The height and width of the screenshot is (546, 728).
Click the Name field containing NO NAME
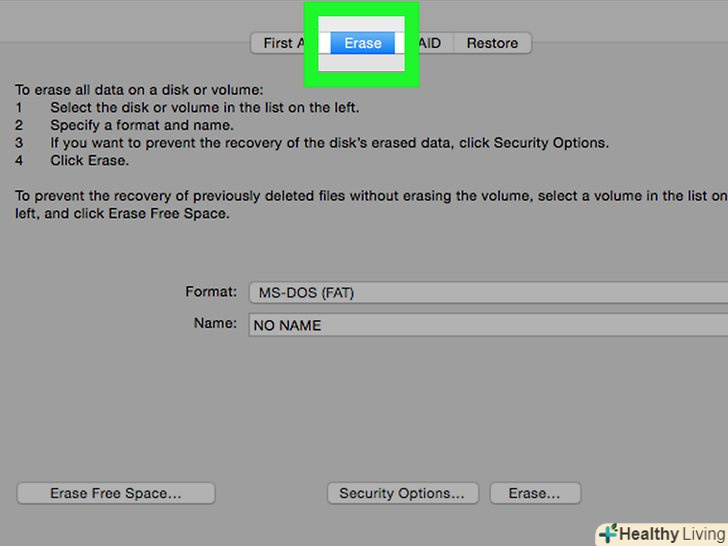point(487,325)
